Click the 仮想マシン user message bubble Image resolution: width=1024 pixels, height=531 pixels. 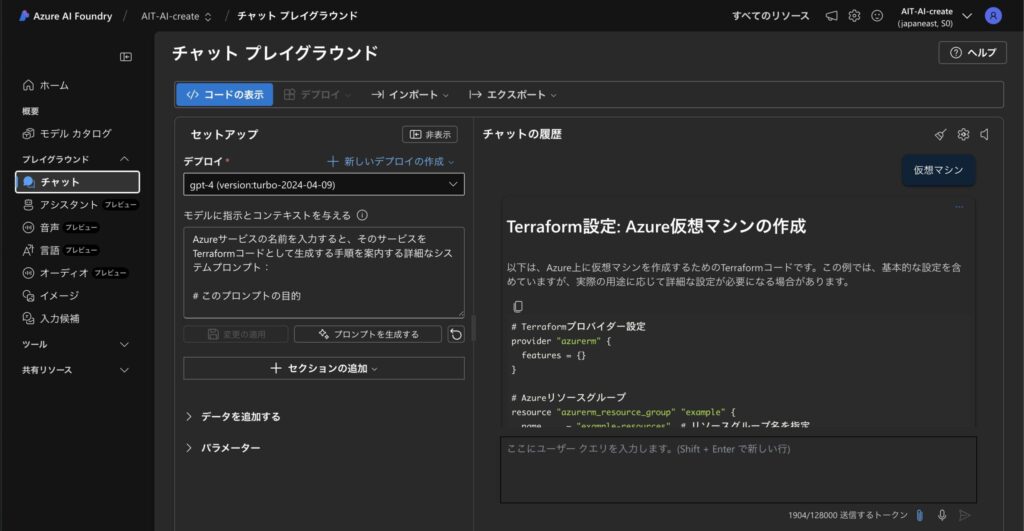(938, 170)
